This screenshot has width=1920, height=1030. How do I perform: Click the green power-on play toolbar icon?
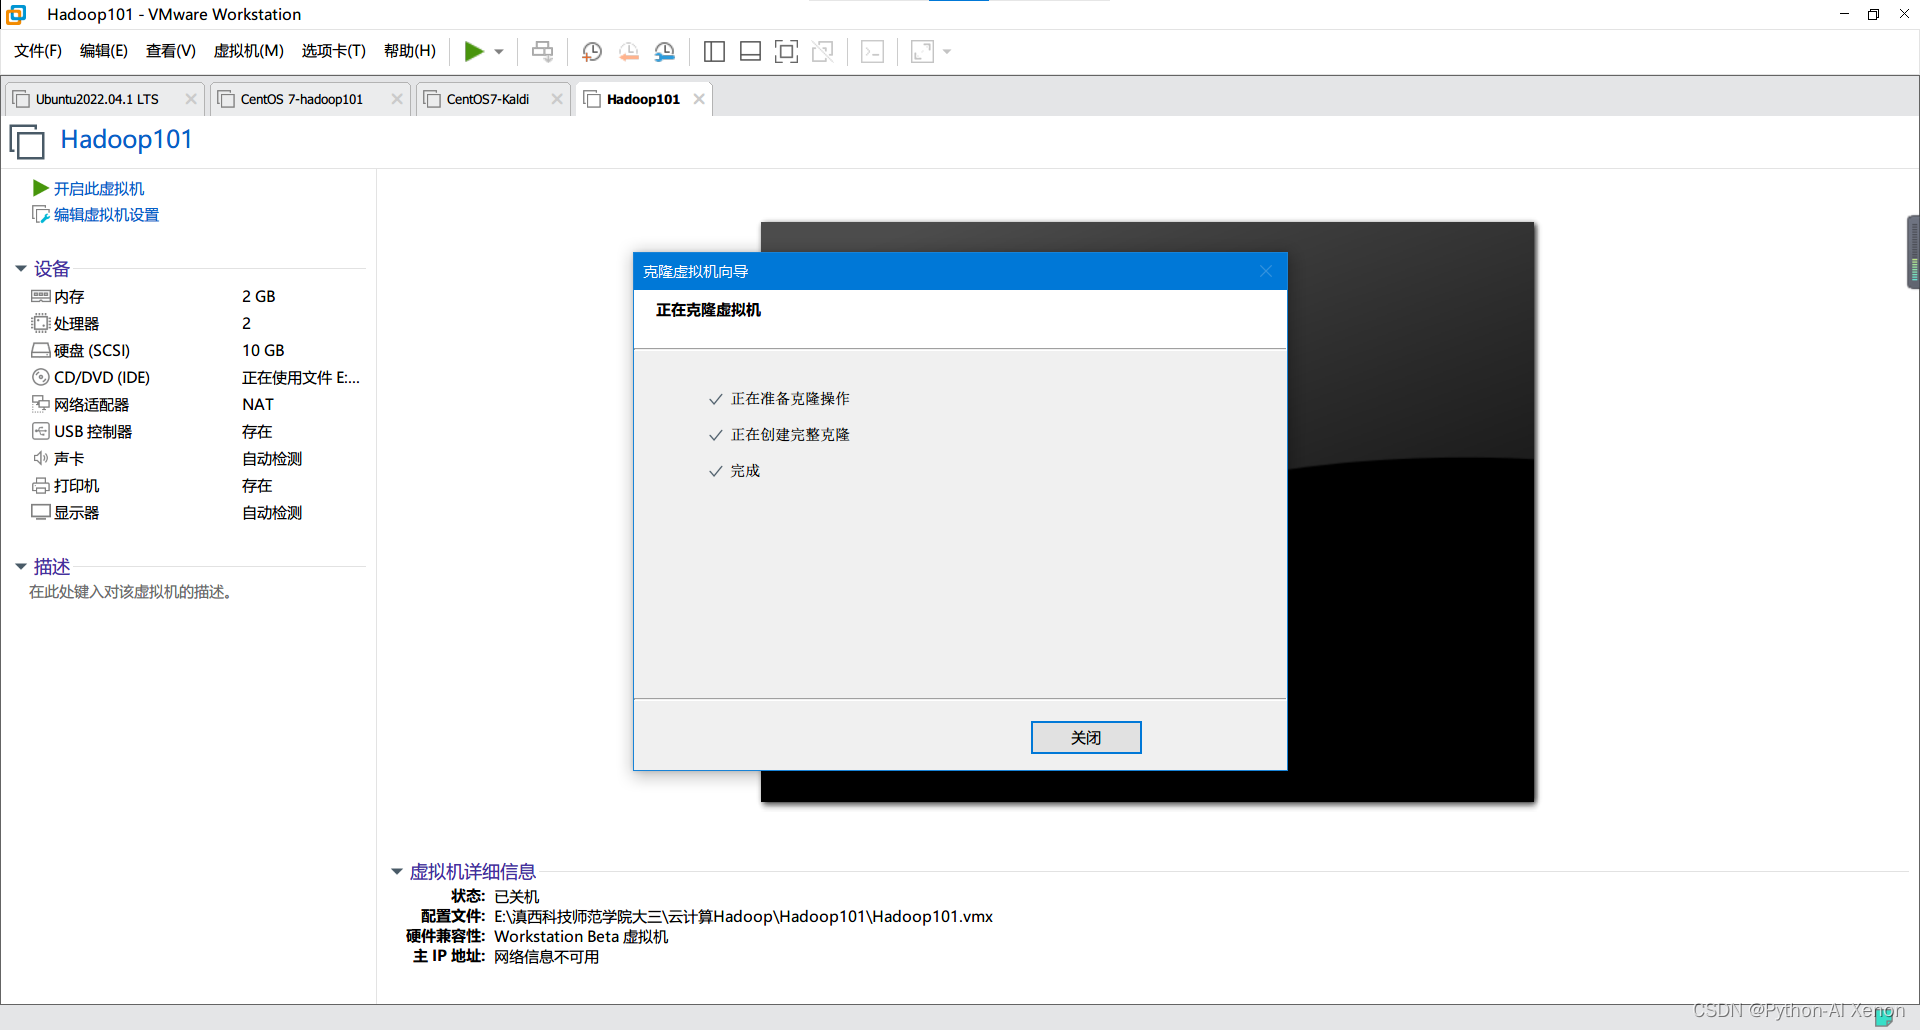474,51
